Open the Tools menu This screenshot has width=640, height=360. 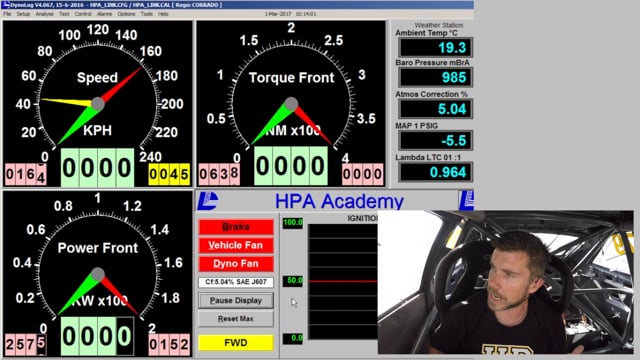pos(147,14)
